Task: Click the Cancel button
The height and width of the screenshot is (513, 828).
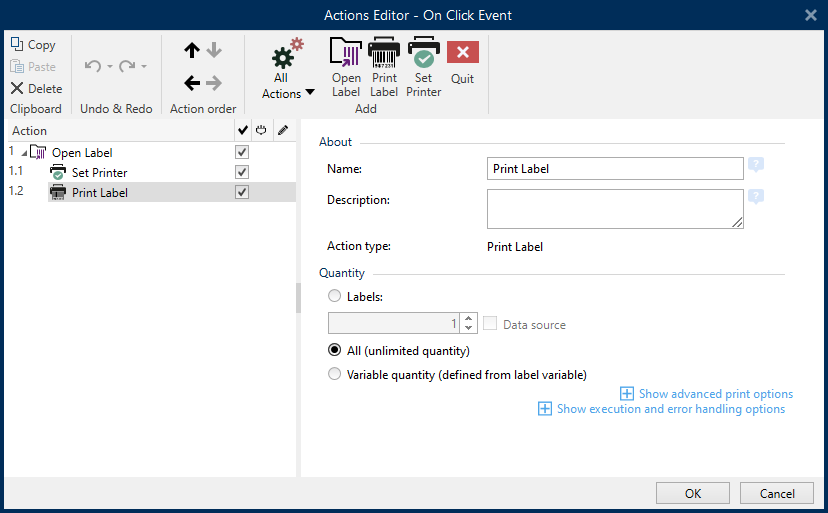Action: coord(777,493)
